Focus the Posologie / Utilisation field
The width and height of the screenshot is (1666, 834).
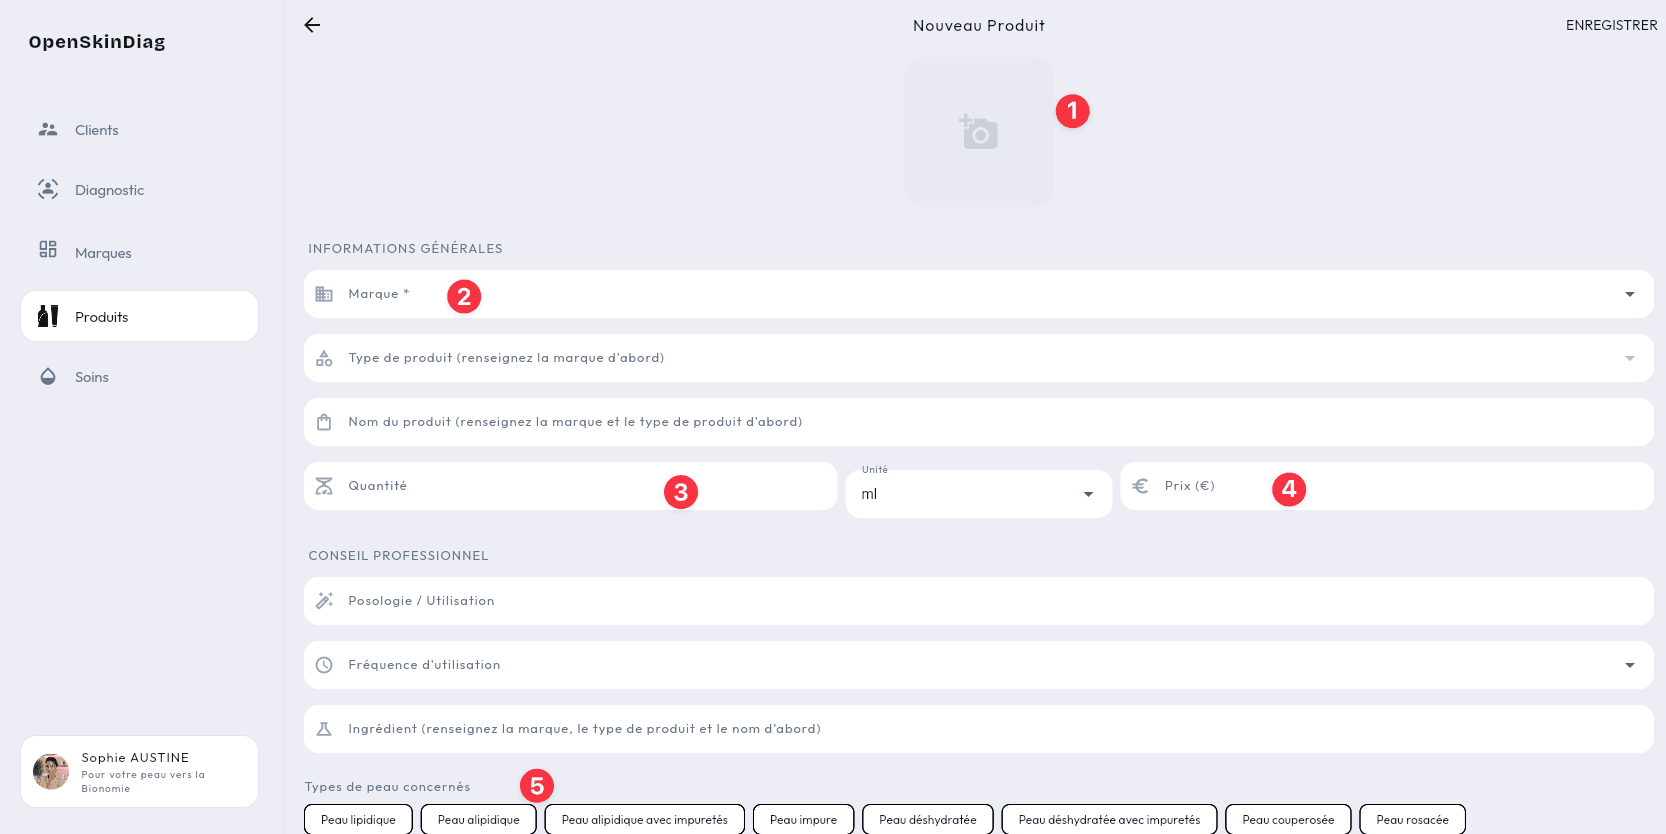pyautogui.click(x=979, y=601)
